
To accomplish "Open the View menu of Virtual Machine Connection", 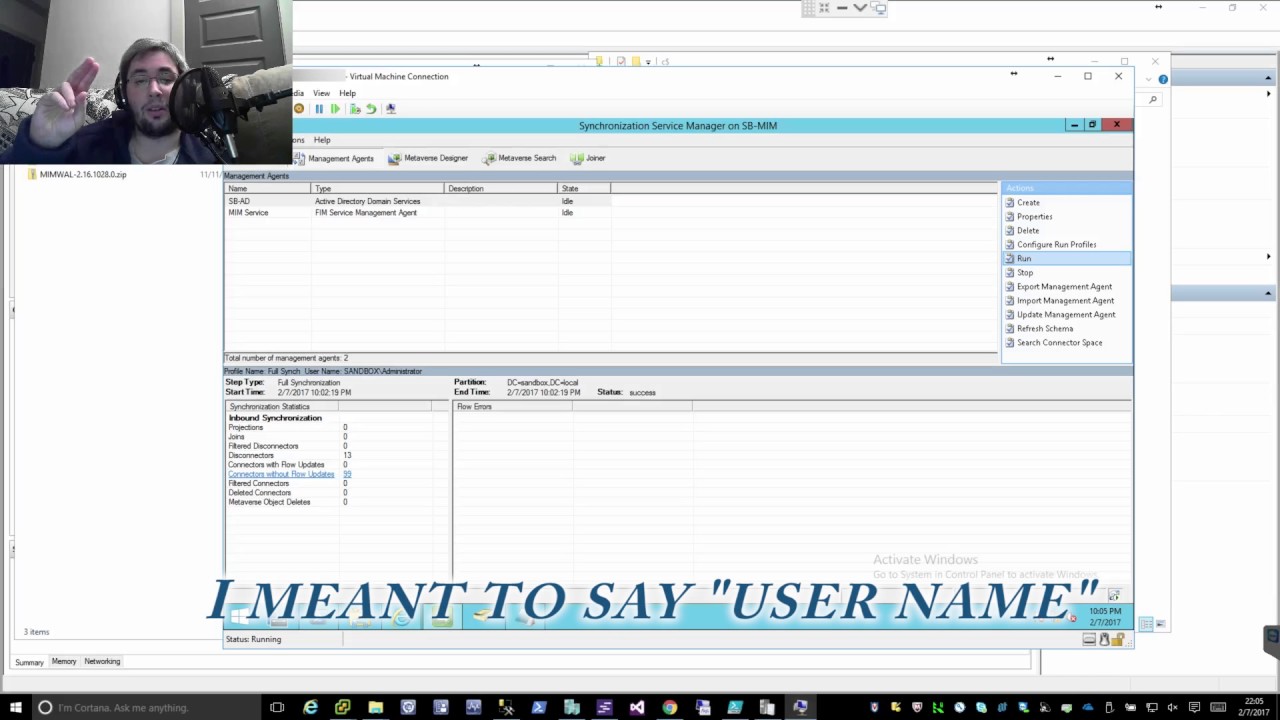I will click(x=321, y=93).
